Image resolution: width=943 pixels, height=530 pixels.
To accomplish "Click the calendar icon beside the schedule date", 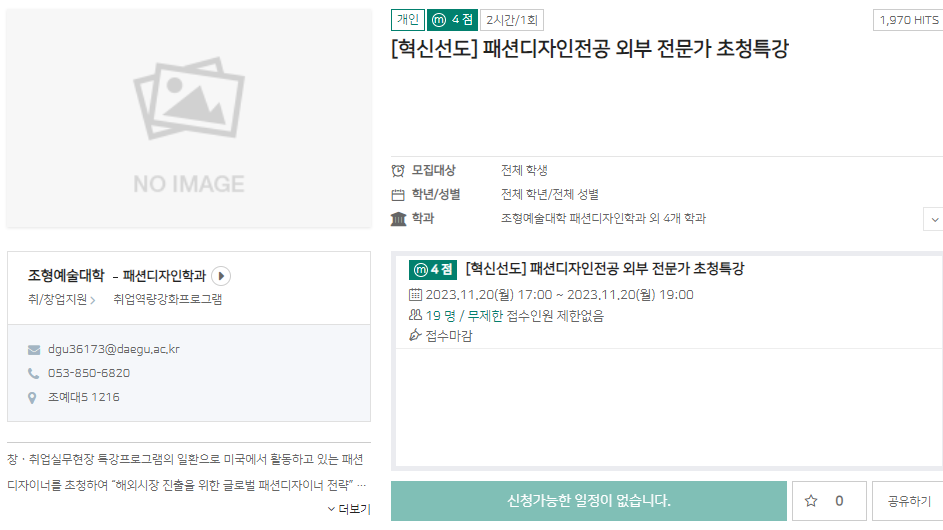I will click(x=416, y=295).
